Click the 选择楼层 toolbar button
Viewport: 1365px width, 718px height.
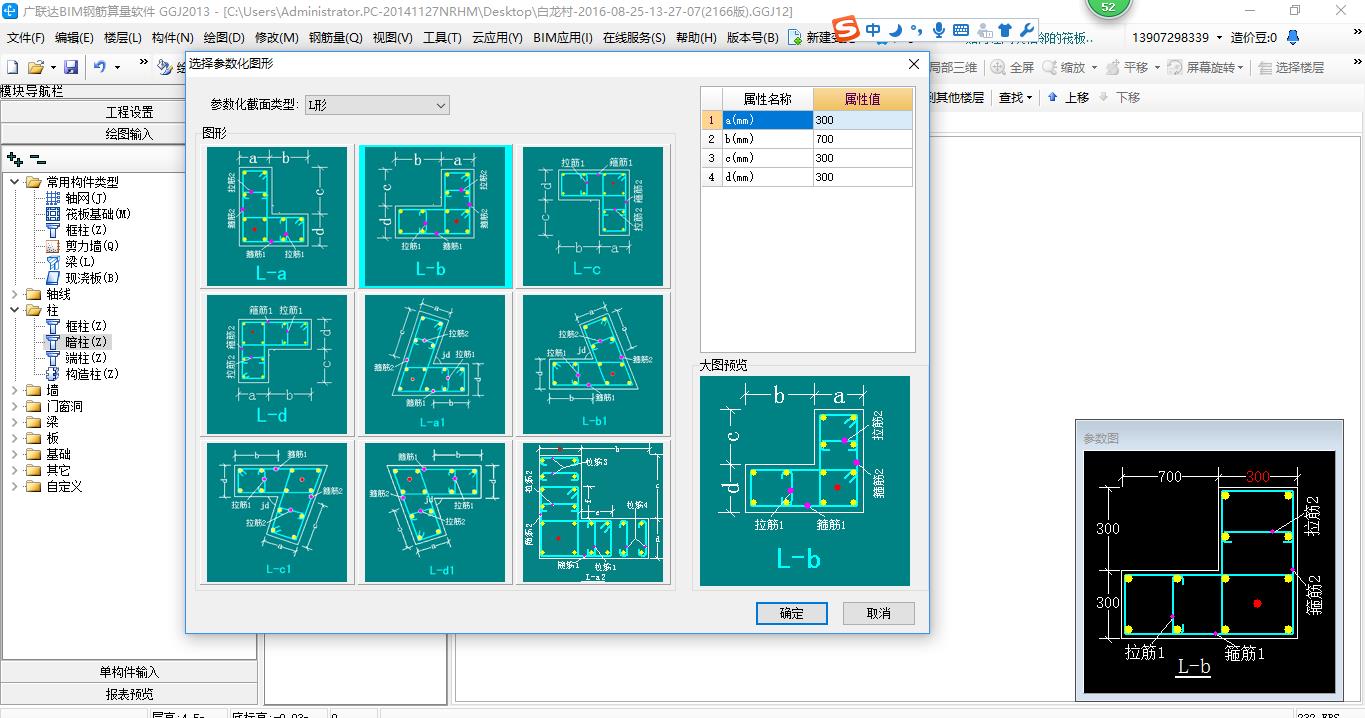tap(1291, 67)
